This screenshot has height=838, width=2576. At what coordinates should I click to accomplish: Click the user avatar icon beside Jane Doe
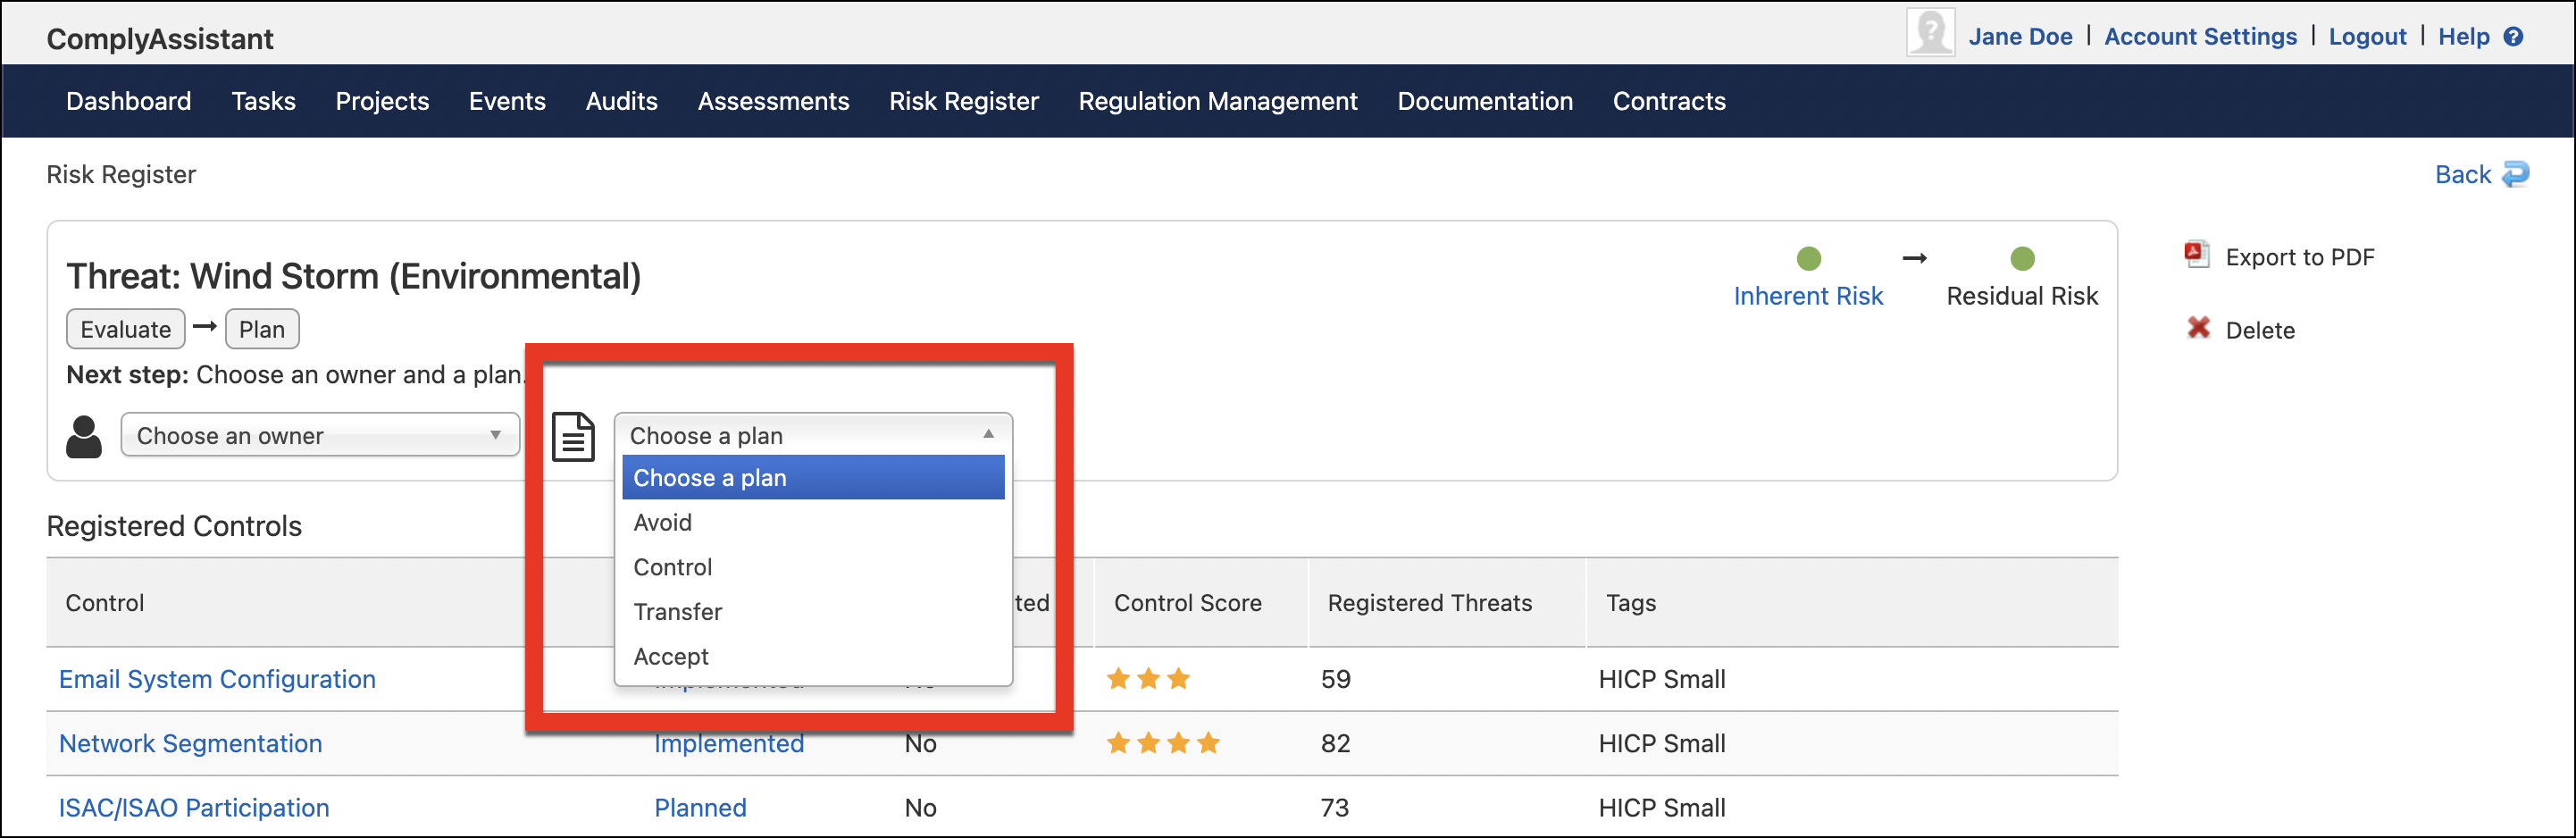click(1930, 33)
